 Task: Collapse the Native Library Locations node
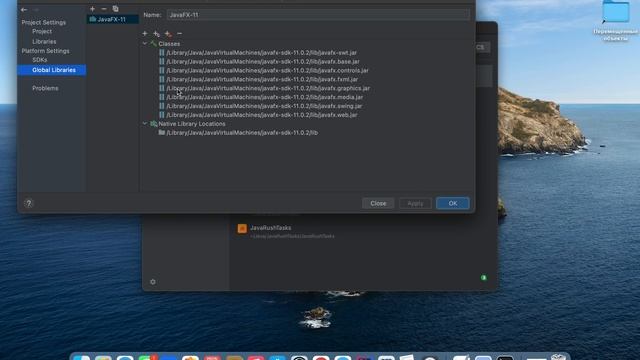(144, 123)
